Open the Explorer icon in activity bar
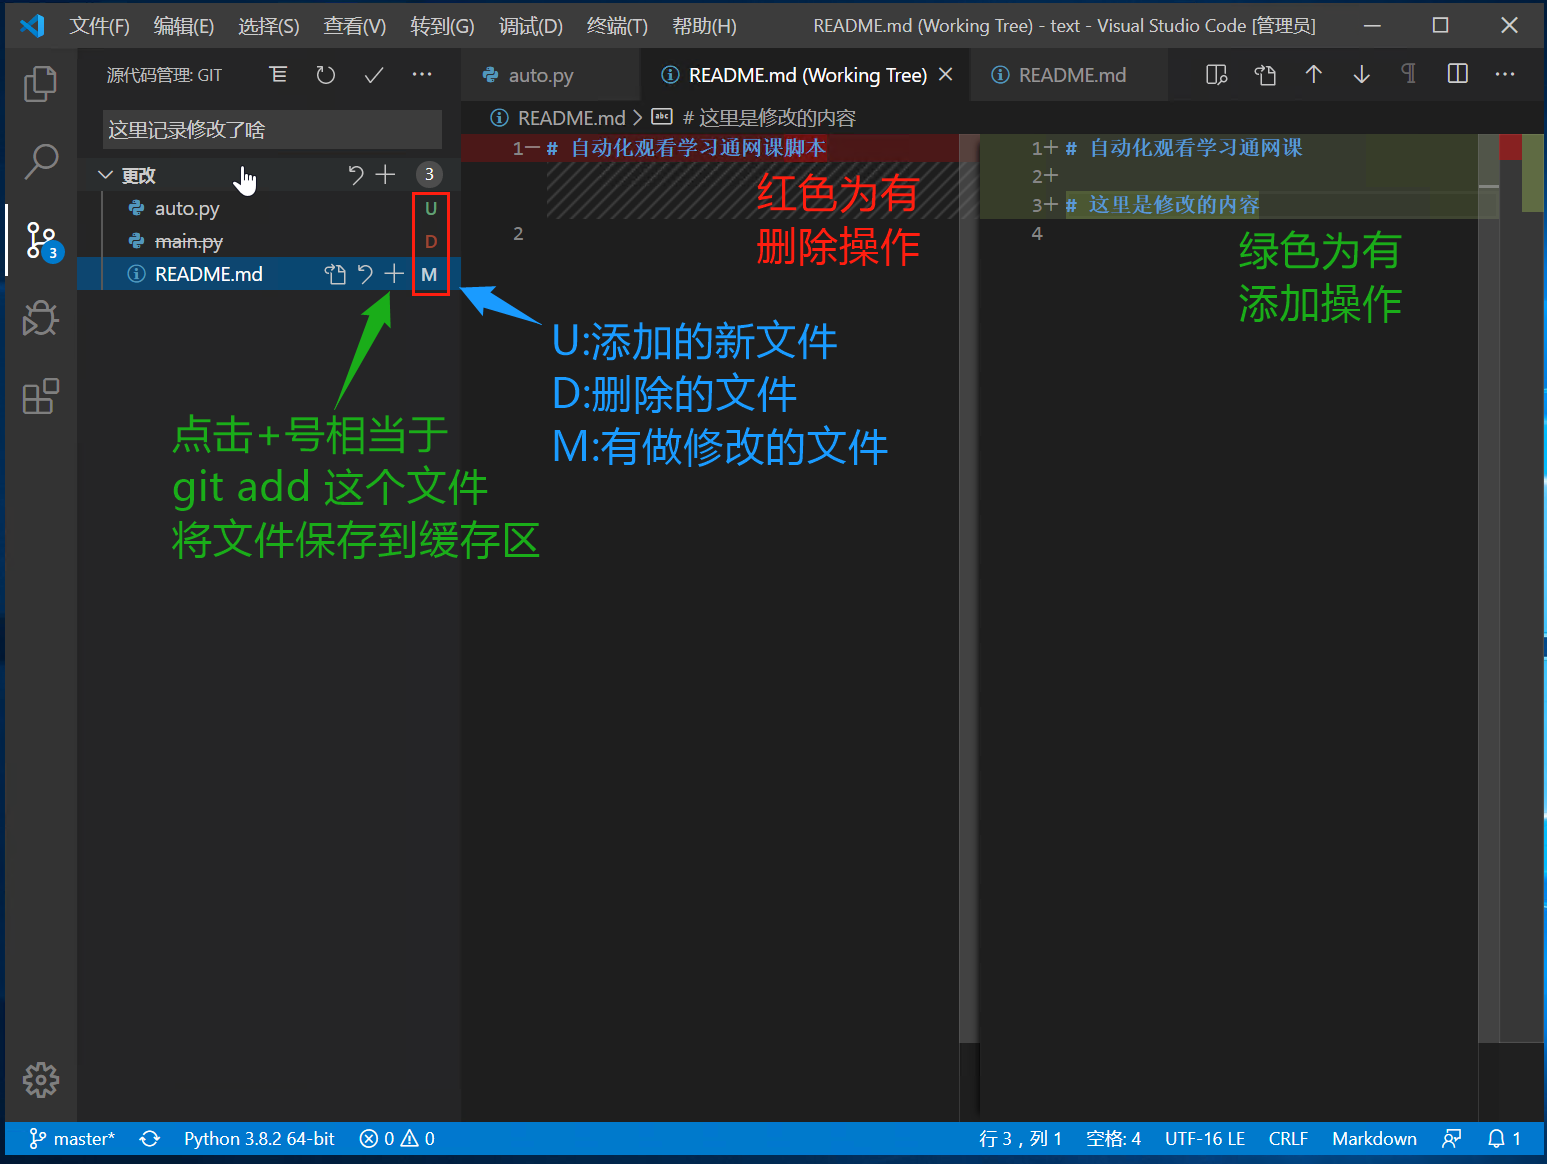 [x=40, y=84]
